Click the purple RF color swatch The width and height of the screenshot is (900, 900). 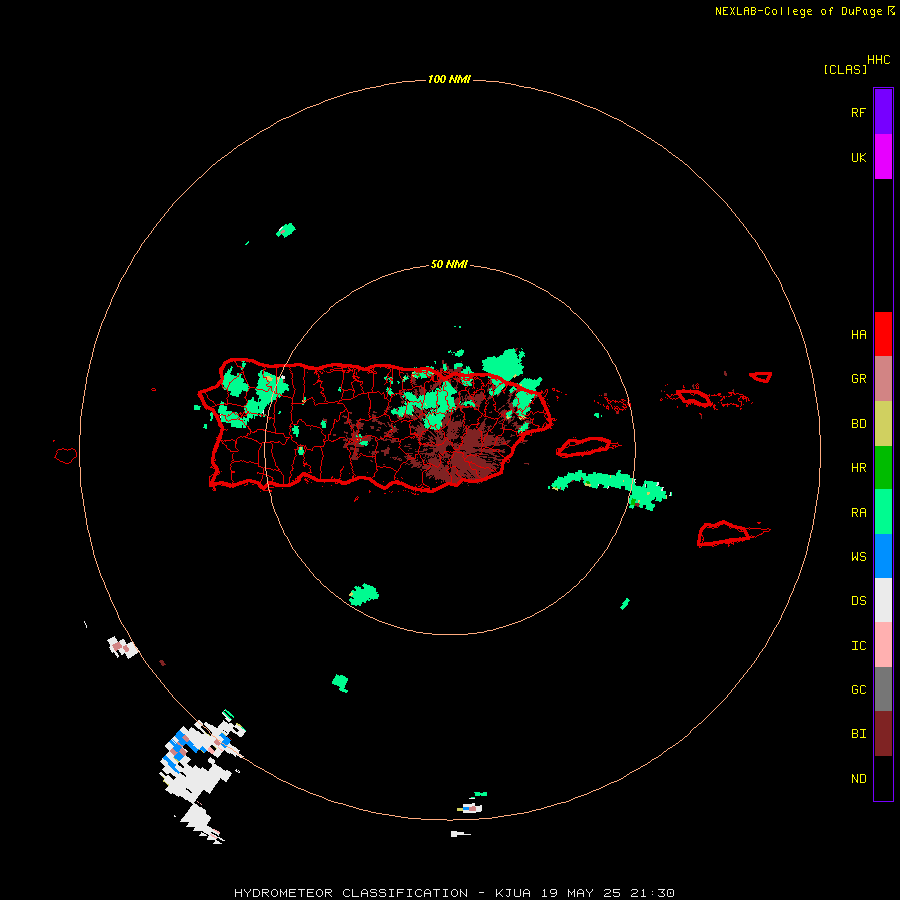(x=883, y=112)
